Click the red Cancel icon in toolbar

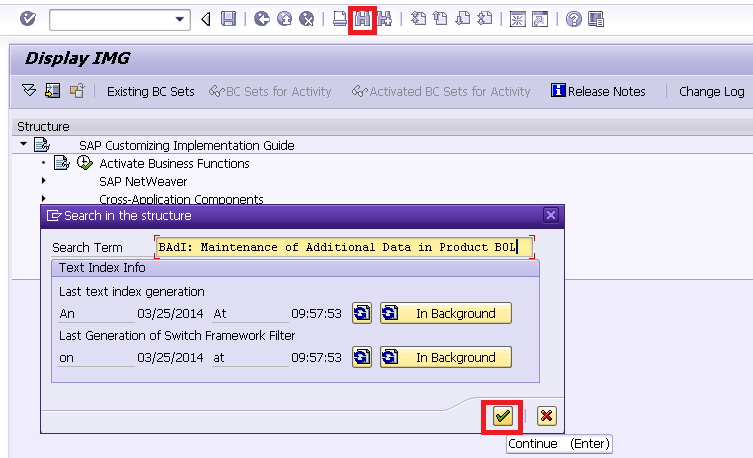[306, 19]
